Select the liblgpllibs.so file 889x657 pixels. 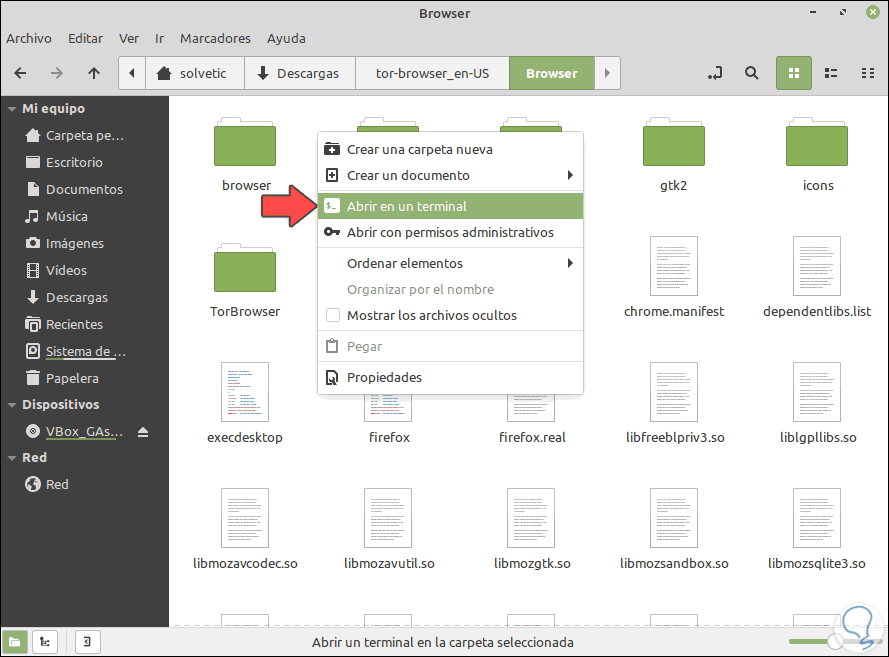click(x=816, y=392)
